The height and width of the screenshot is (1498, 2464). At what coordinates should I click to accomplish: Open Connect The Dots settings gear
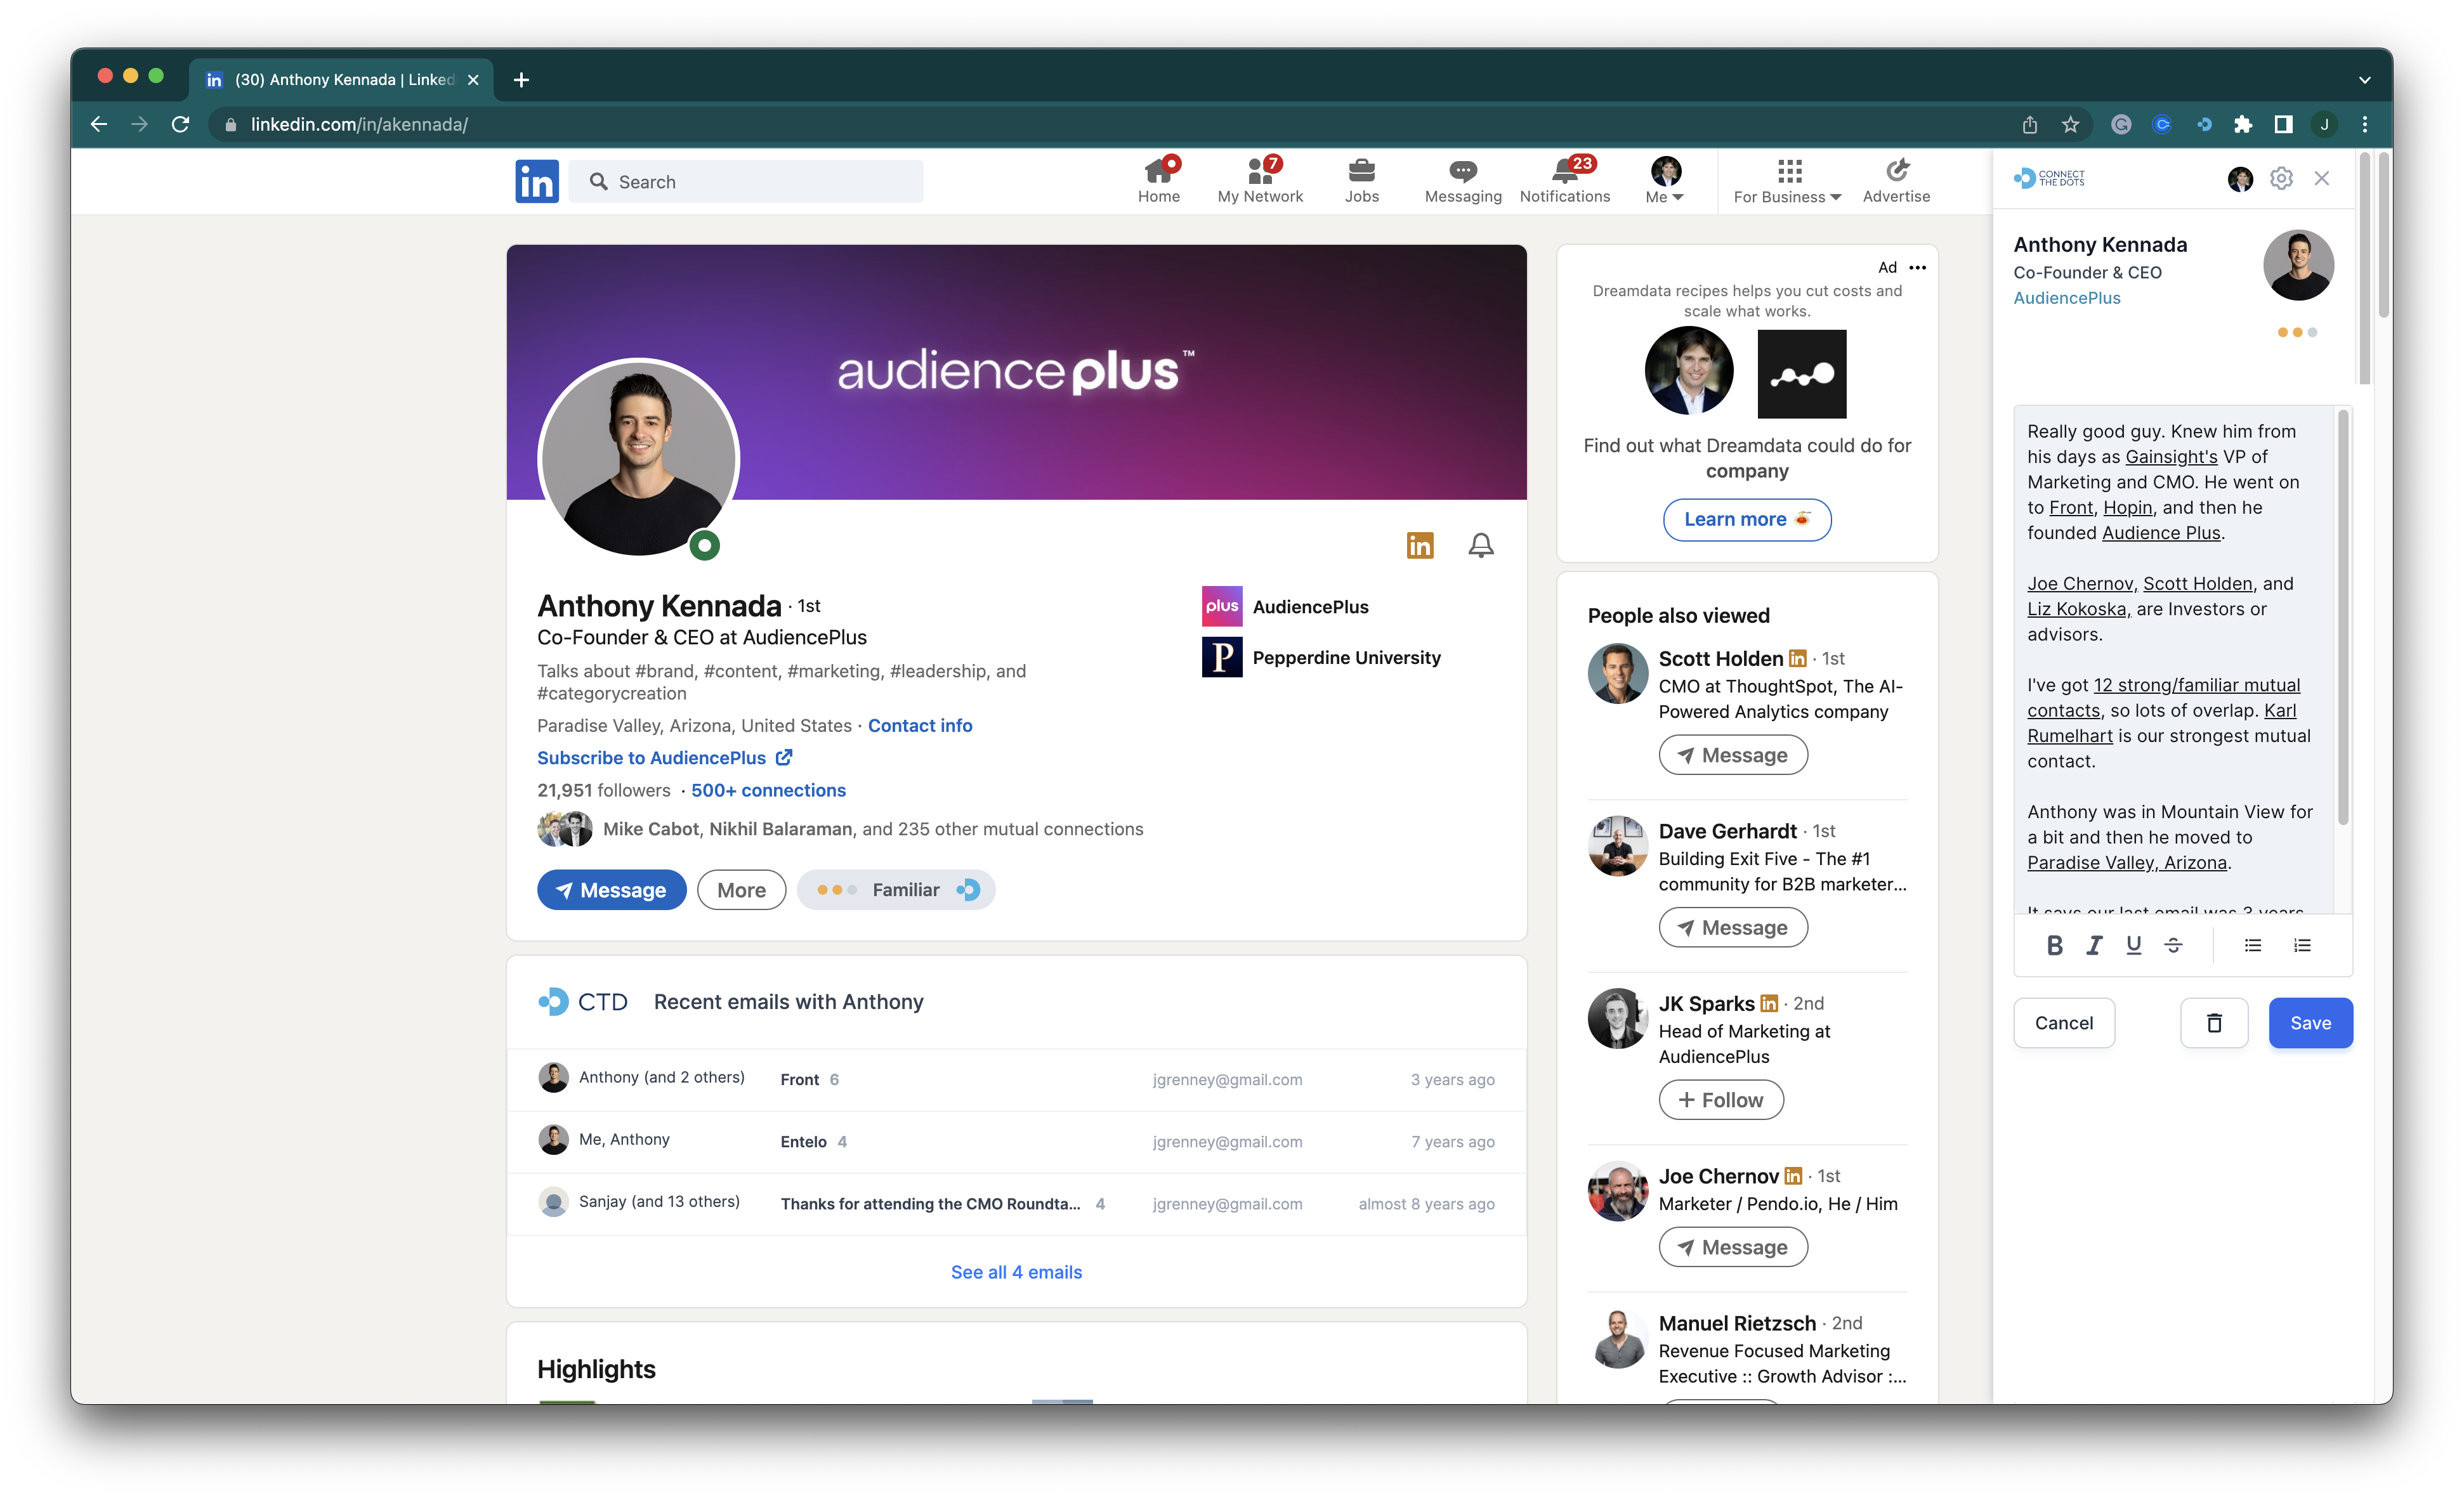click(2281, 178)
